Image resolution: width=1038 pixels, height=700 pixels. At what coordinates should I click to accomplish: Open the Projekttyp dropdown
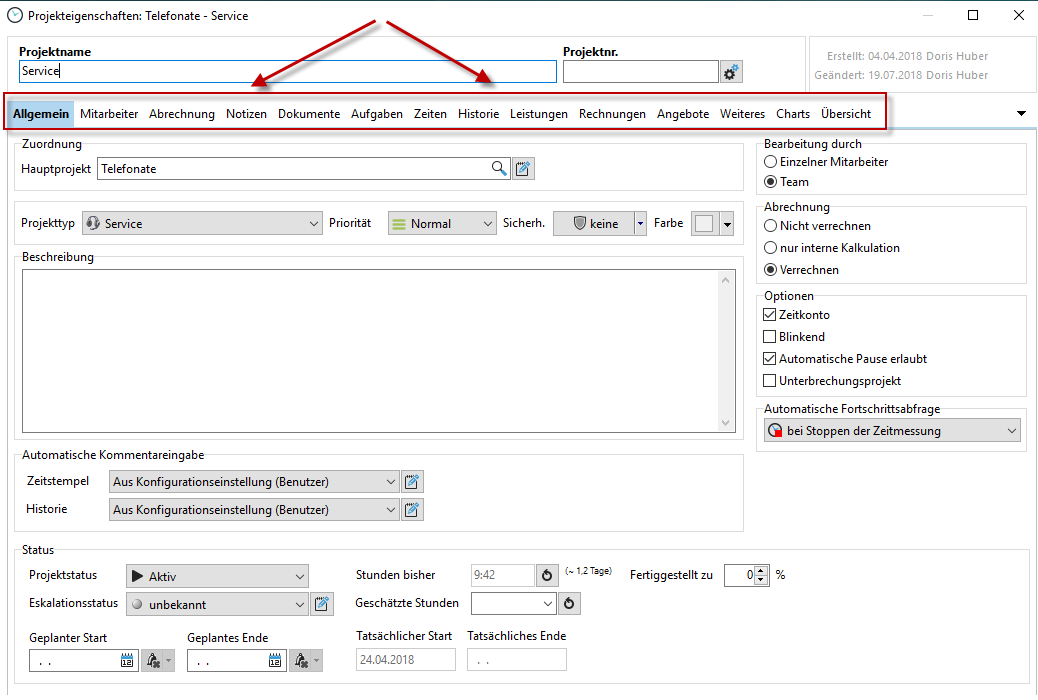pos(202,224)
